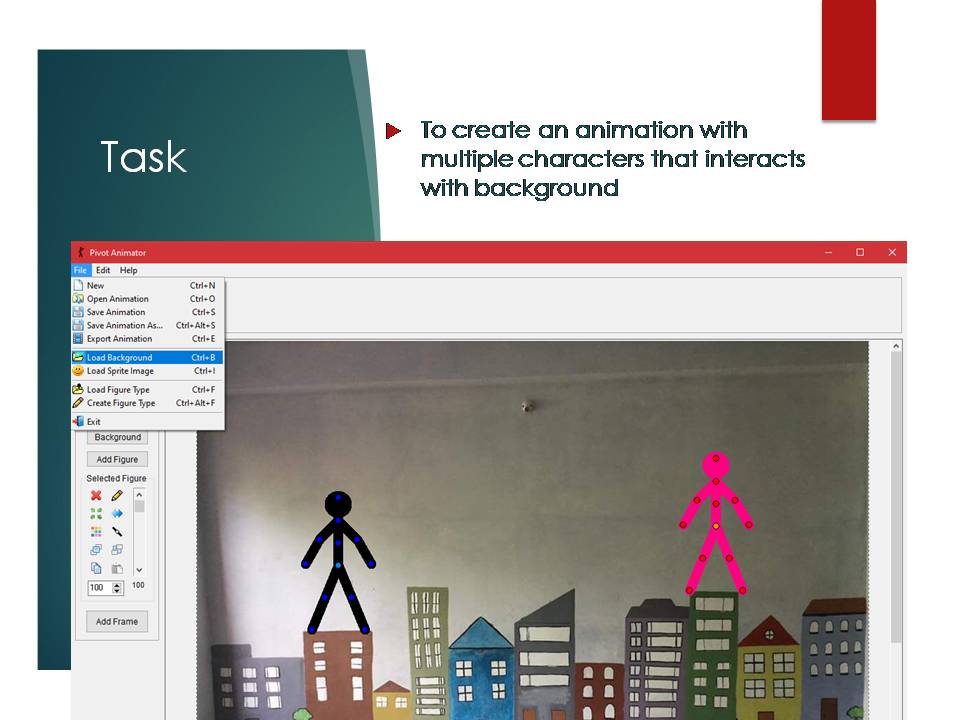Click the opacity scrollbar up arrow
The height and width of the screenshot is (720, 960).
tap(140, 495)
